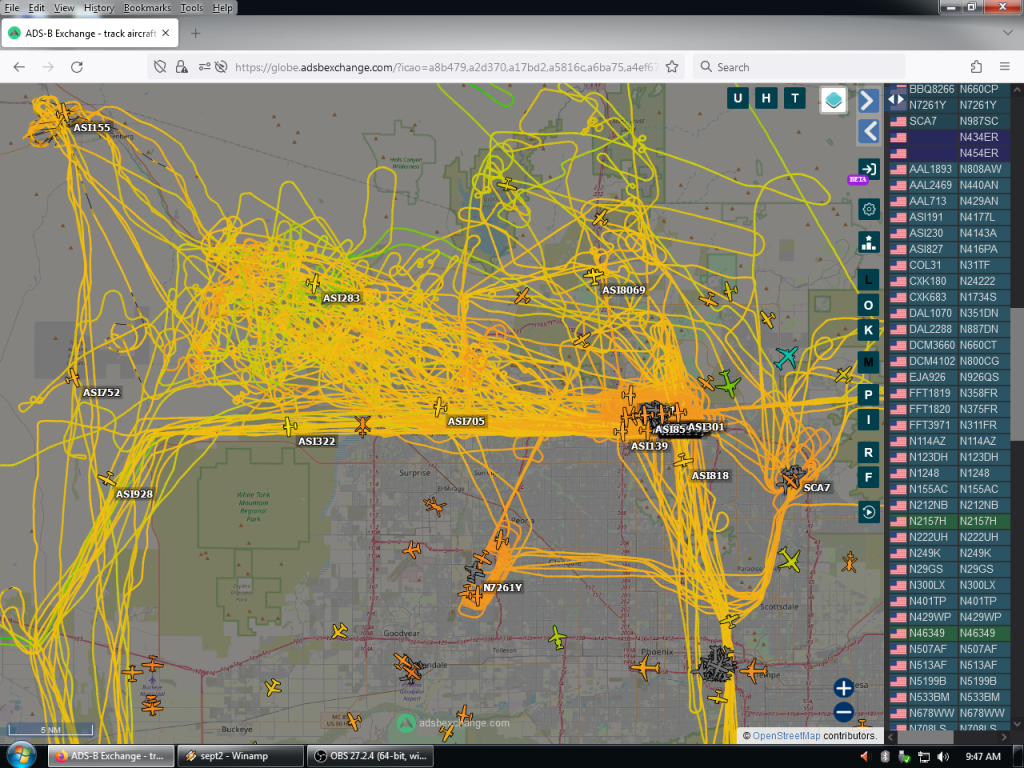This screenshot has width=1024, height=768.
Task: Open the OpenStreetMap contributors link
Action: click(786, 735)
